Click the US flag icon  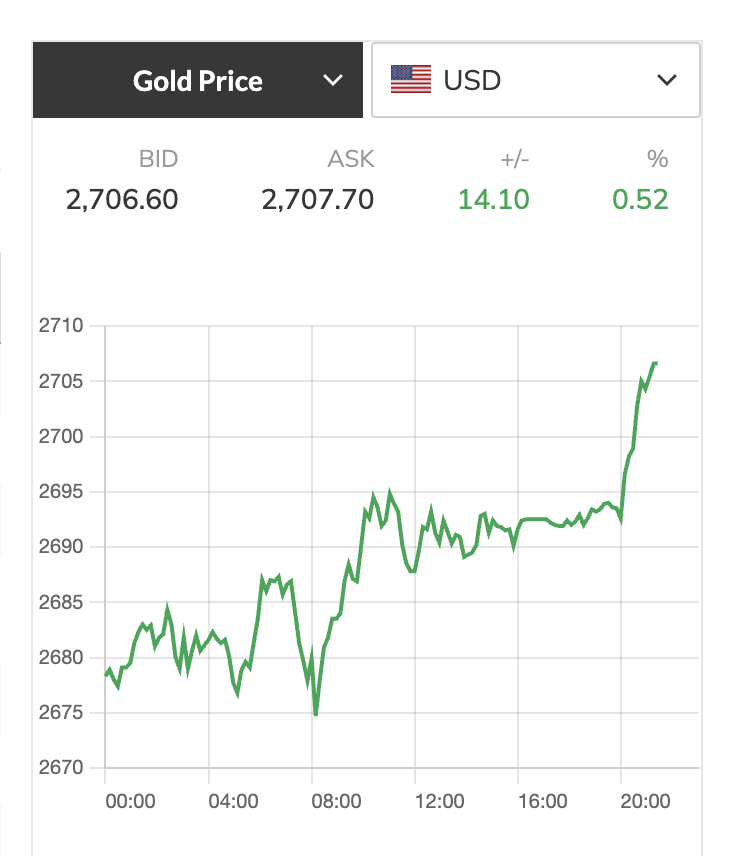coord(411,80)
